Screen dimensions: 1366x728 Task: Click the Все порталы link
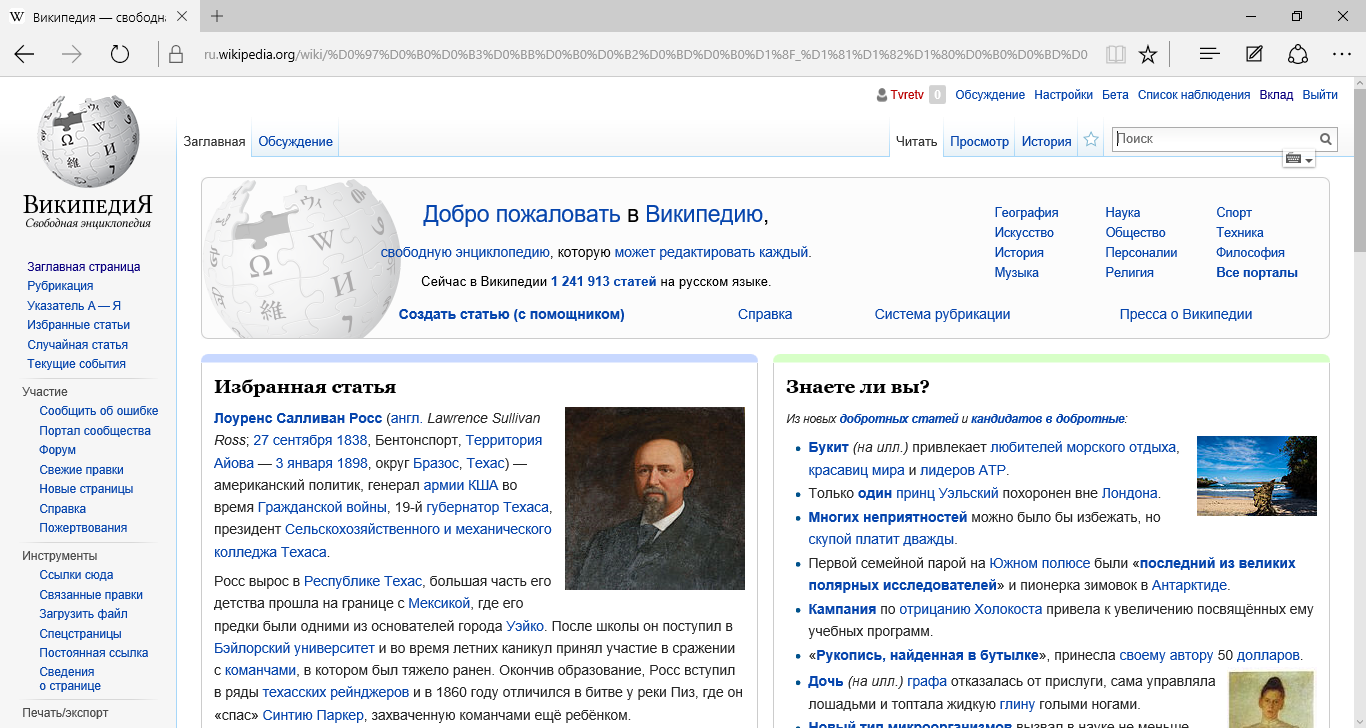pos(1257,273)
